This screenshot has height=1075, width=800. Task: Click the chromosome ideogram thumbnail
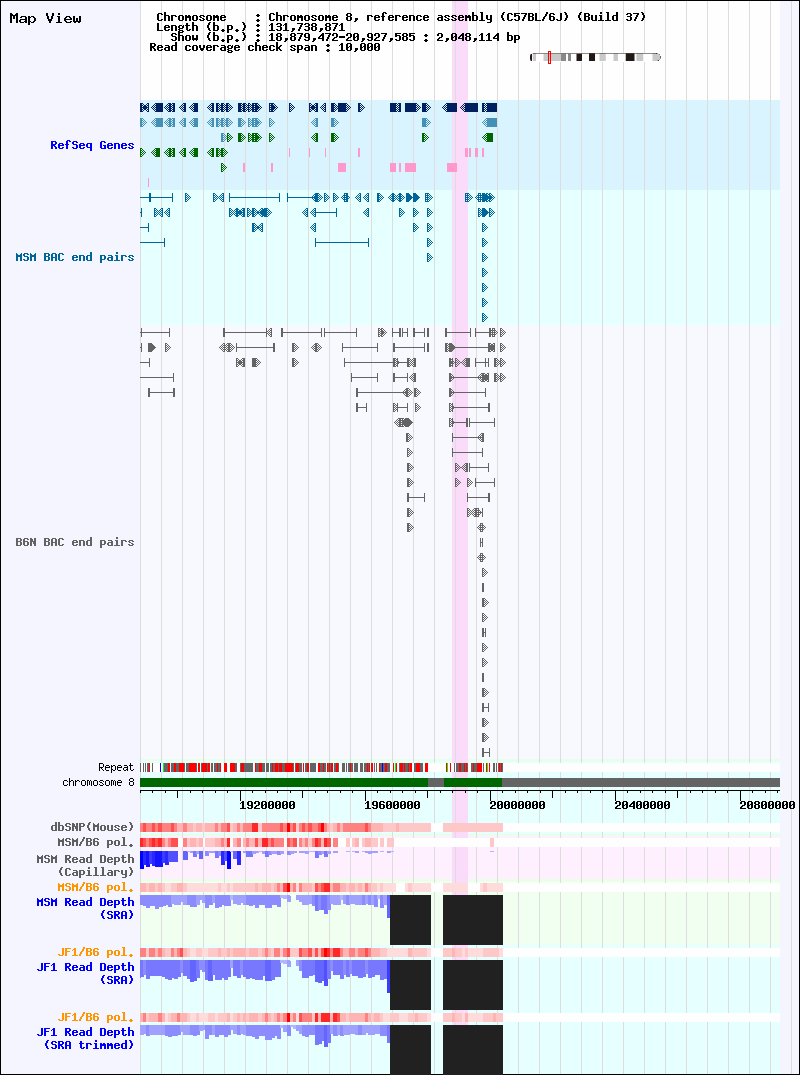(x=596, y=58)
